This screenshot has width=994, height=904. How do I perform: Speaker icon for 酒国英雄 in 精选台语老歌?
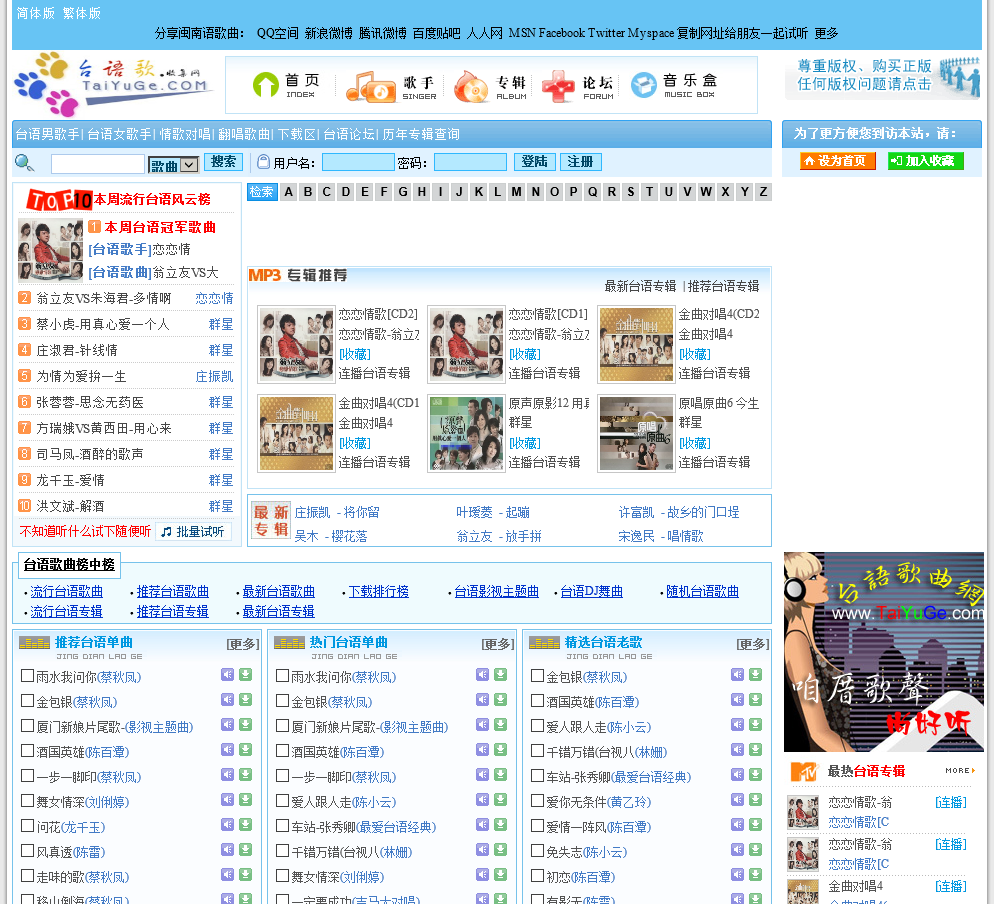click(737, 699)
